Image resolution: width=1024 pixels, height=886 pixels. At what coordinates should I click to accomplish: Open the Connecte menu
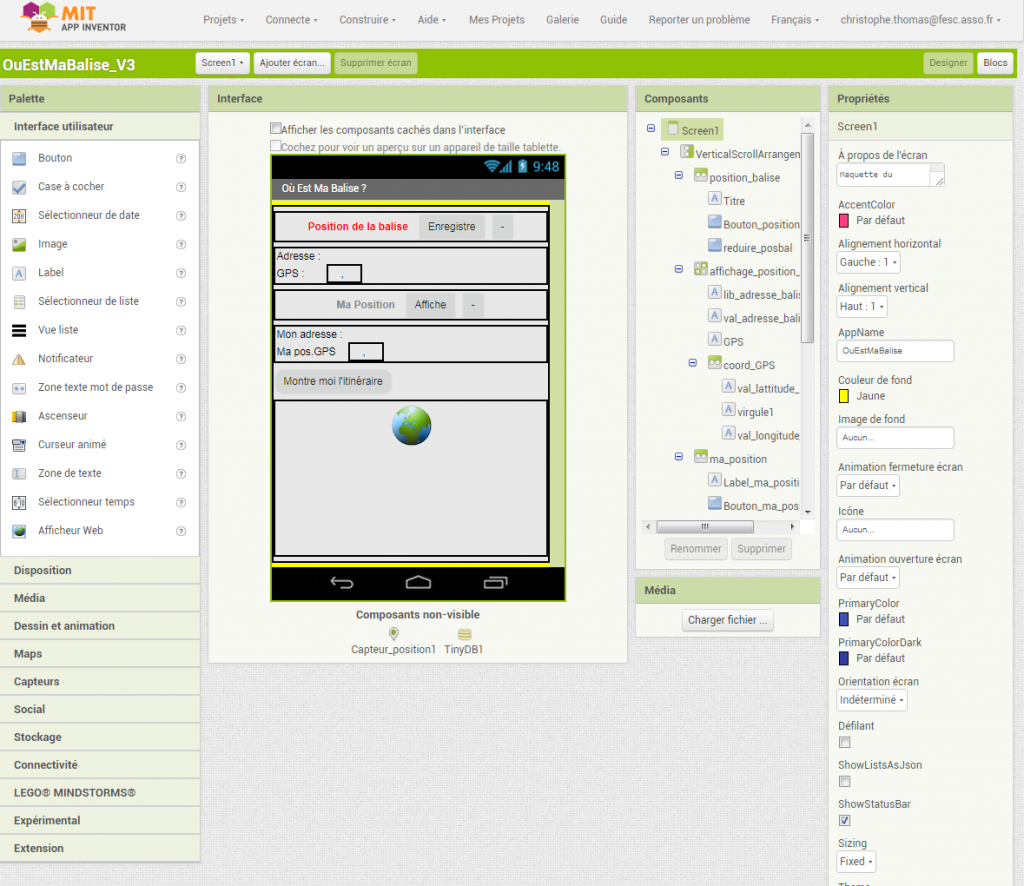pyautogui.click(x=291, y=20)
